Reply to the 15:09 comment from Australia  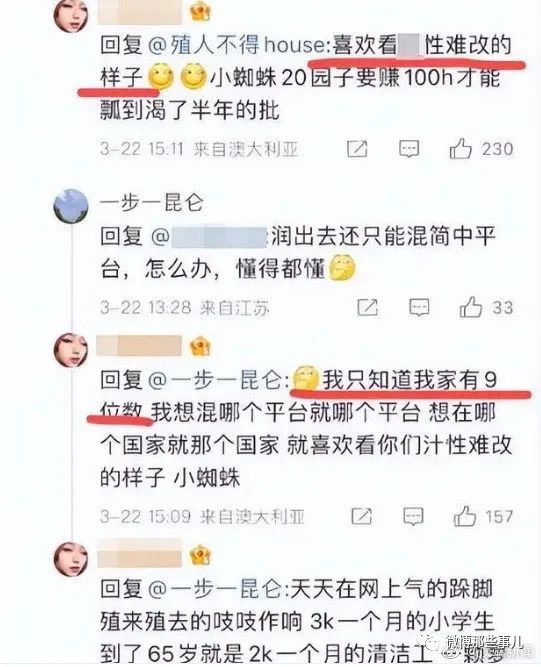[x=413, y=517]
